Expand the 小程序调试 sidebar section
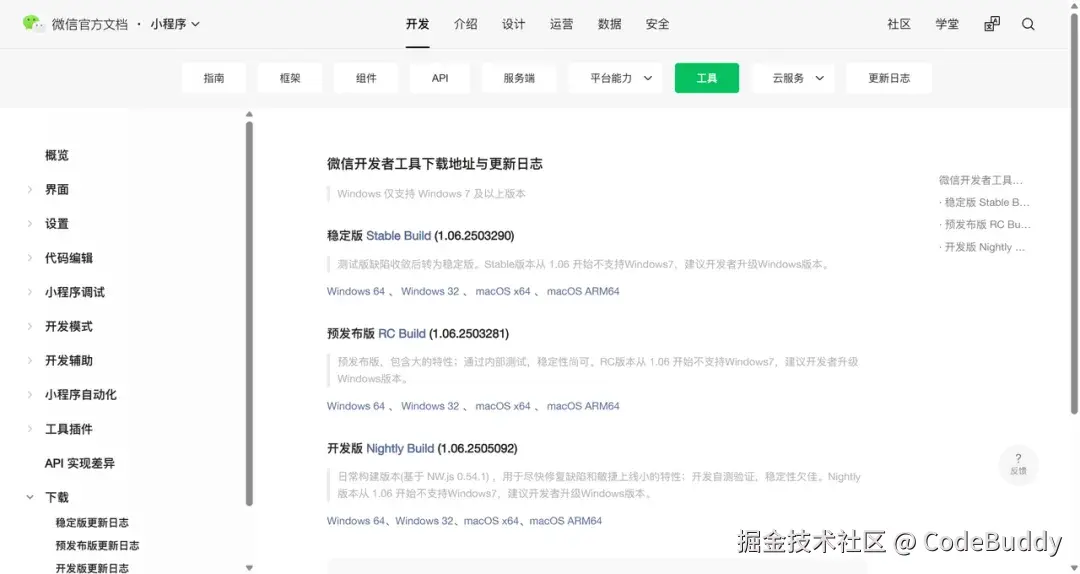The image size is (1080, 574). coord(30,292)
